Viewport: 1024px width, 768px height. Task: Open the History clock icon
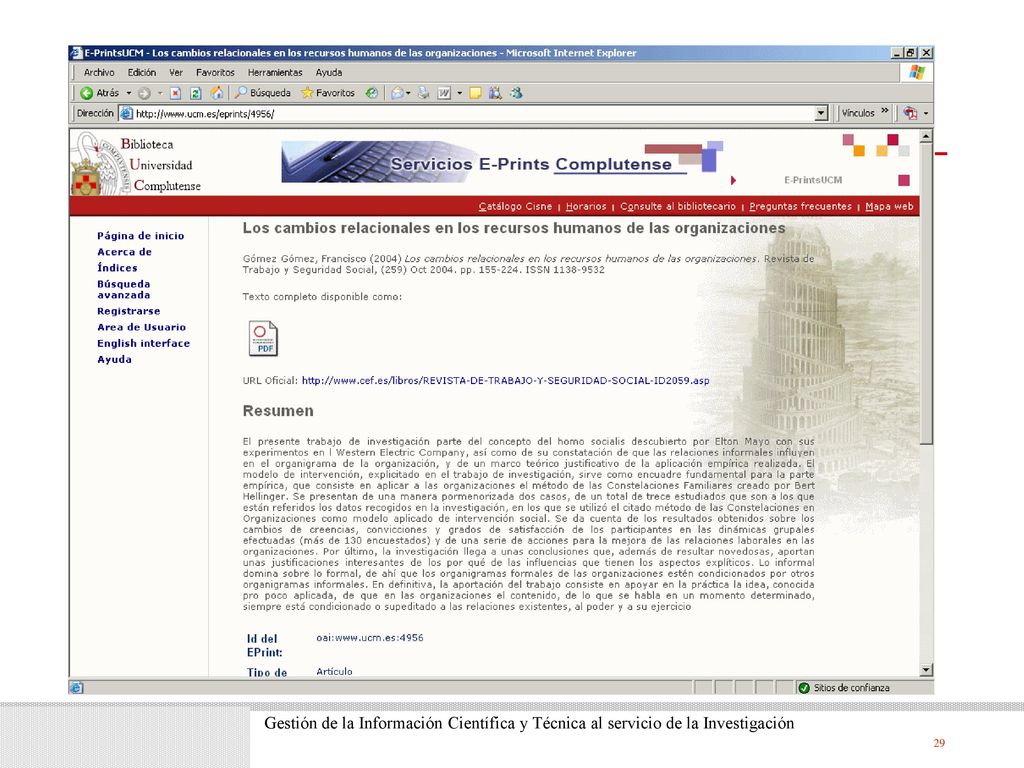372,93
